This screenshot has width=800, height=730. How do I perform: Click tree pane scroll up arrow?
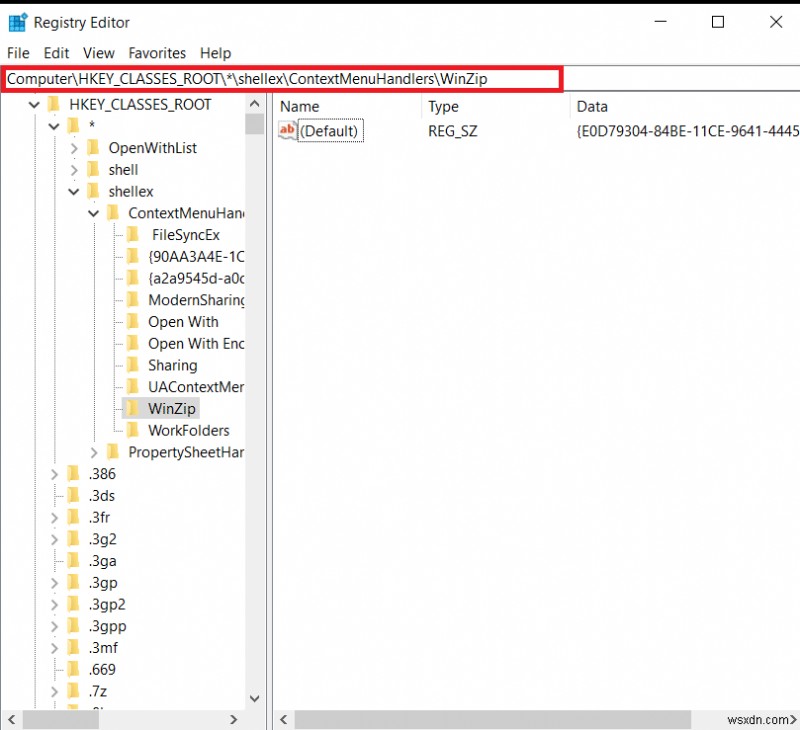click(255, 105)
